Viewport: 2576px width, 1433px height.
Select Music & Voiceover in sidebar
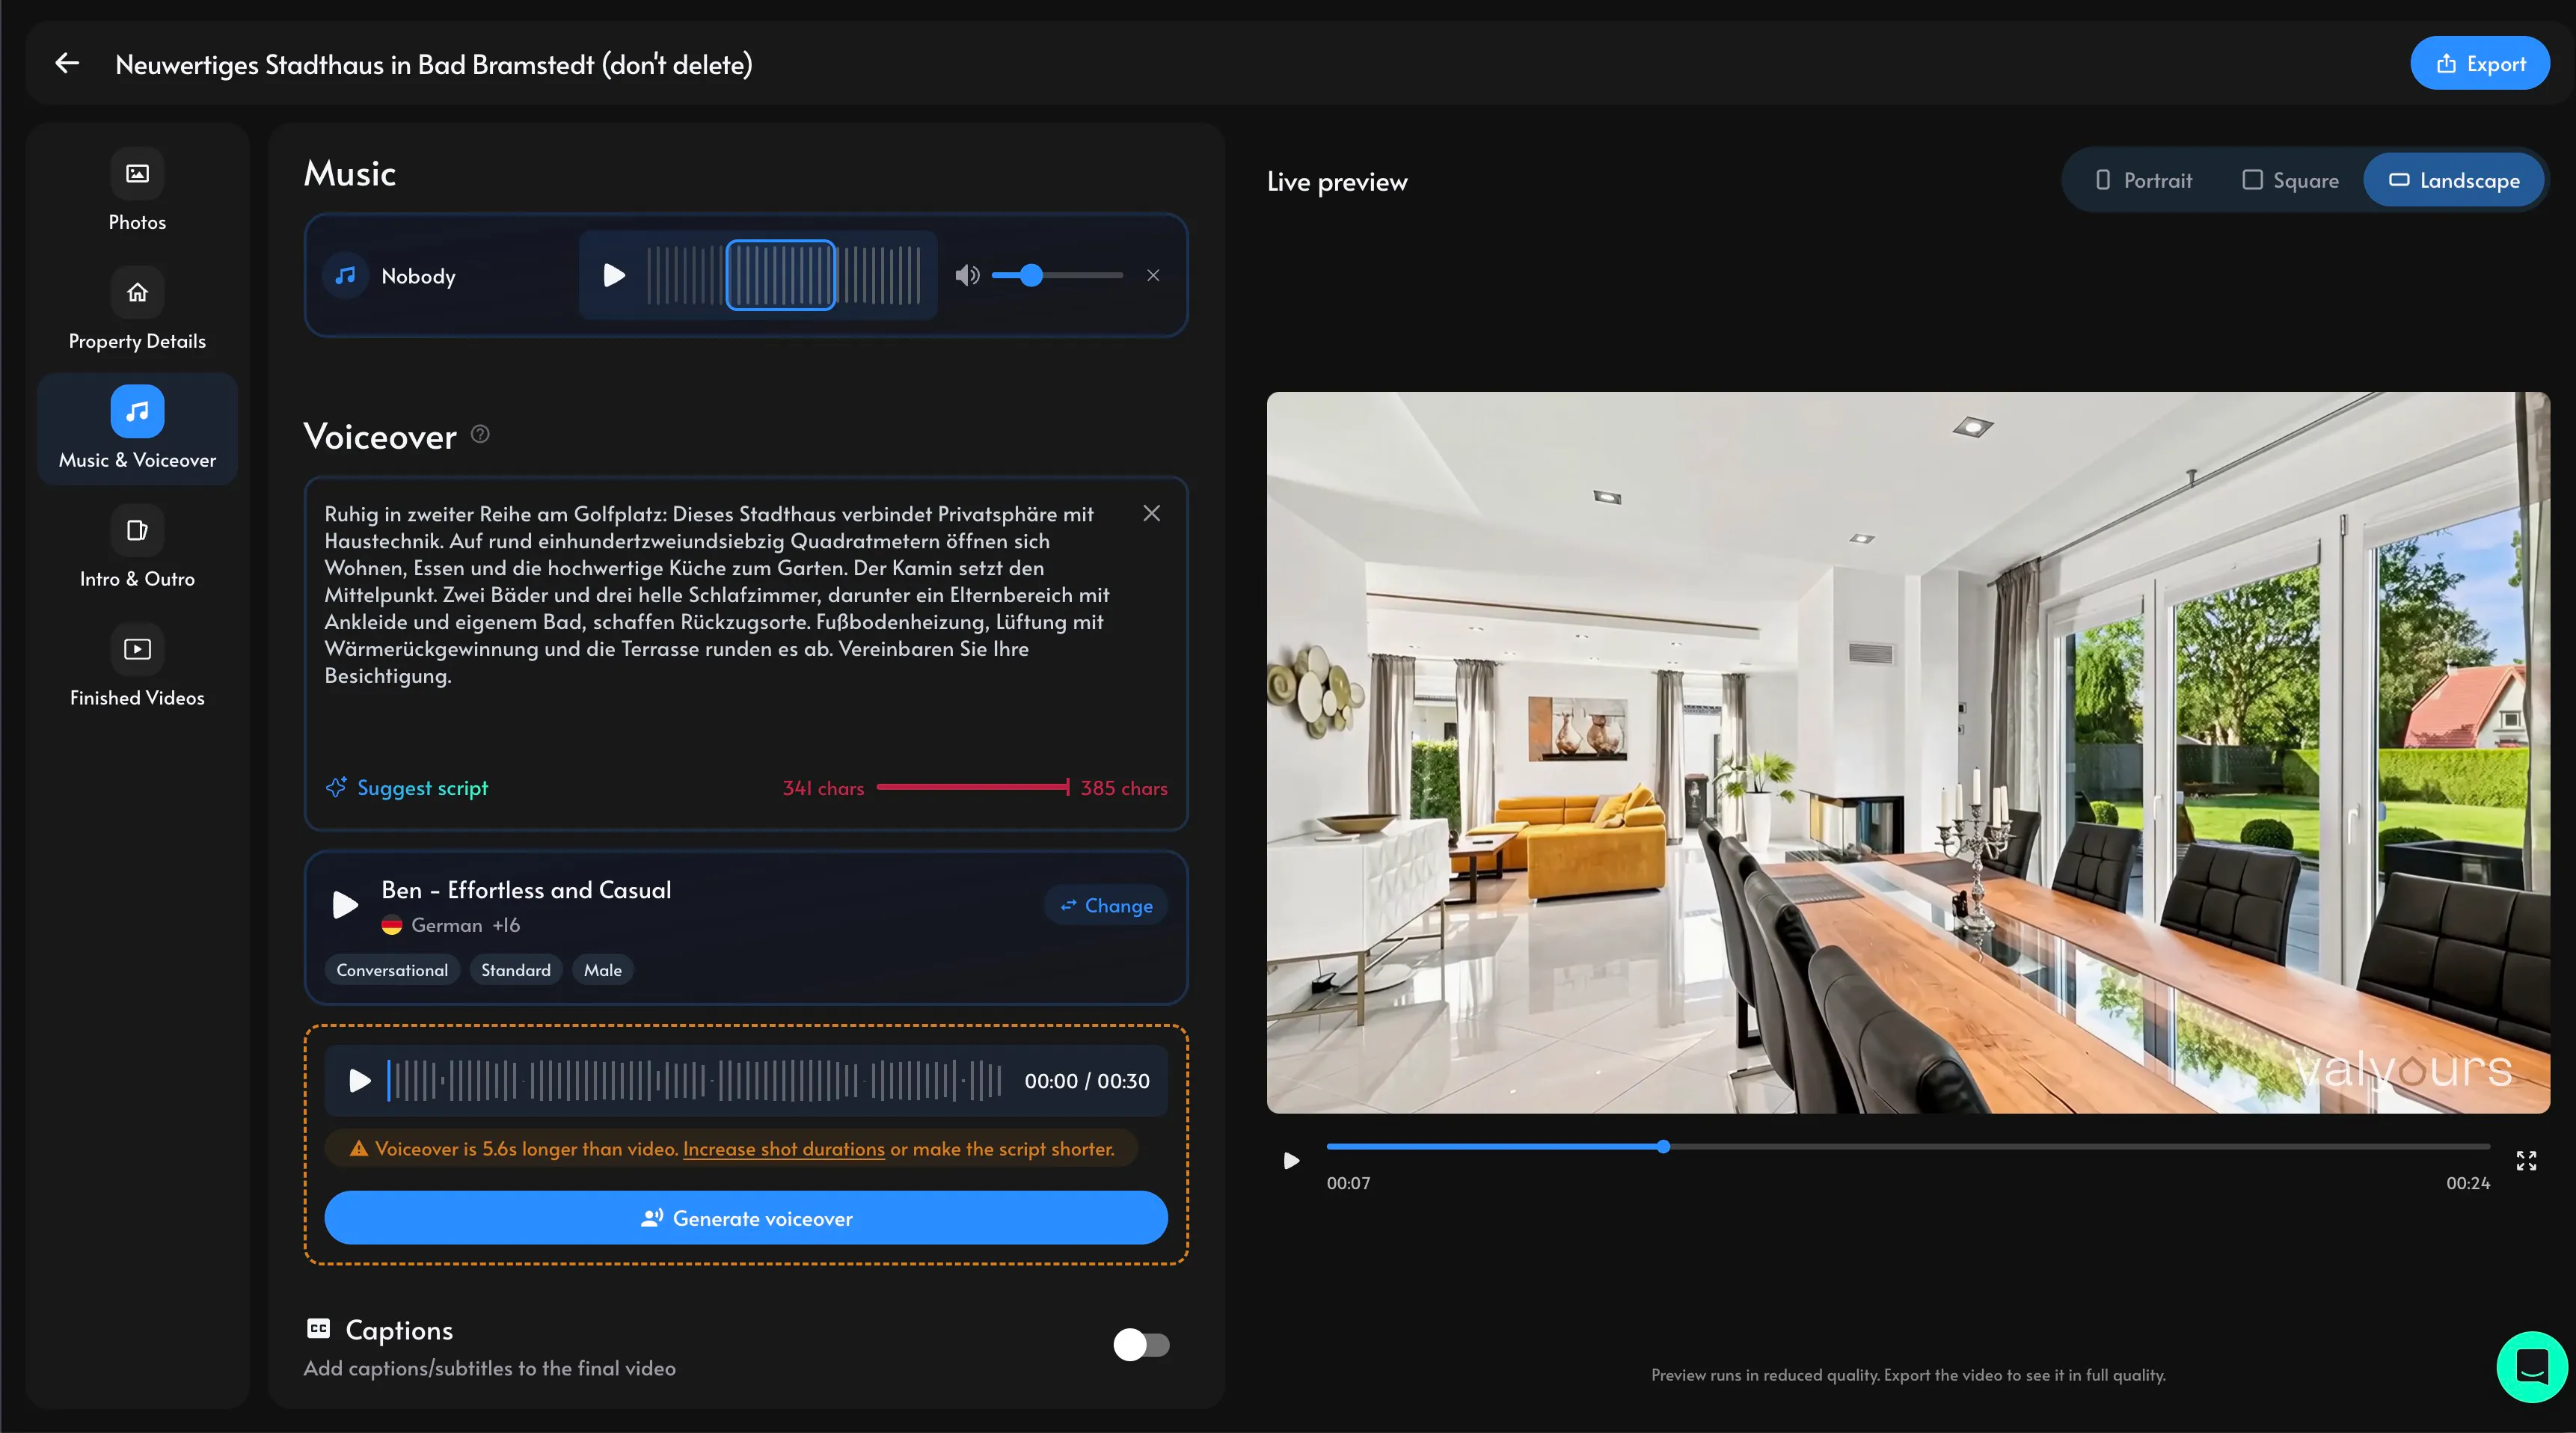tap(137, 429)
